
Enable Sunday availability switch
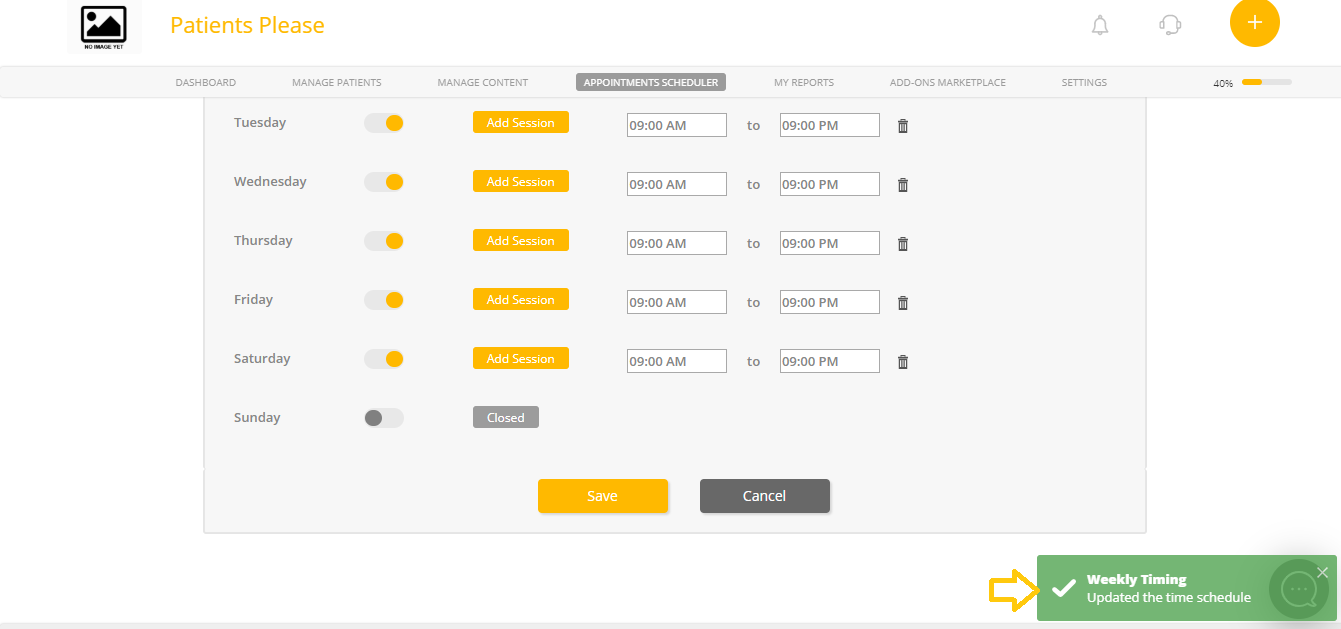(x=384, y=418)
